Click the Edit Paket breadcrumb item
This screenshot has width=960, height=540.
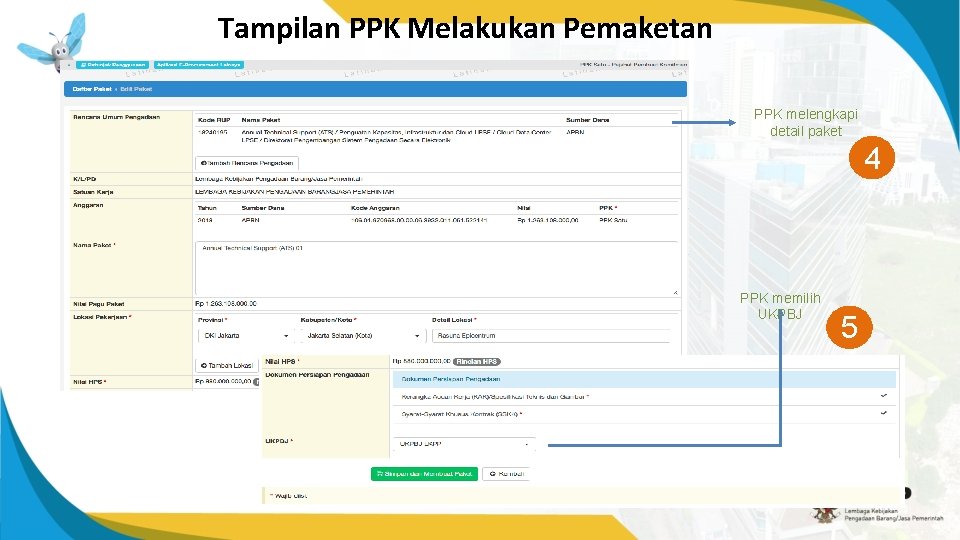point(136,89)
